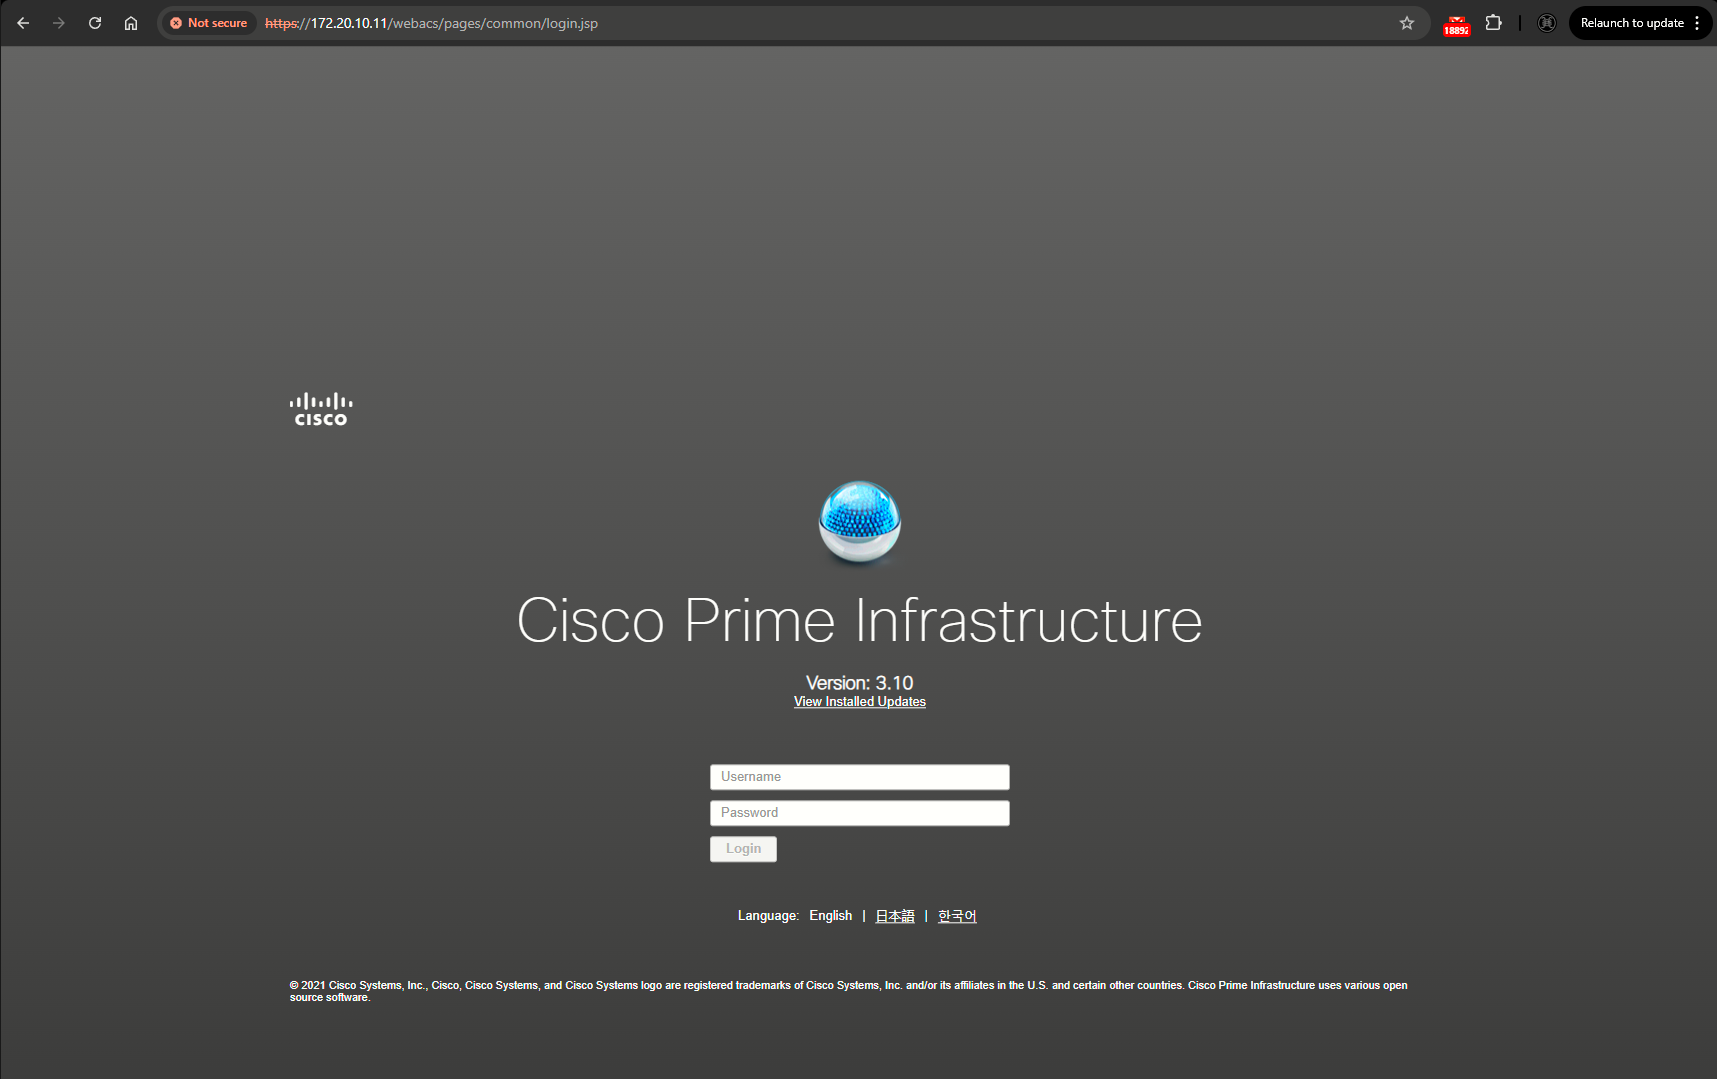The width and height of the screenshot is (1717, 1079).
Task: Click the Prime Infrastructure globe image
Action: (x=860, y=523)
